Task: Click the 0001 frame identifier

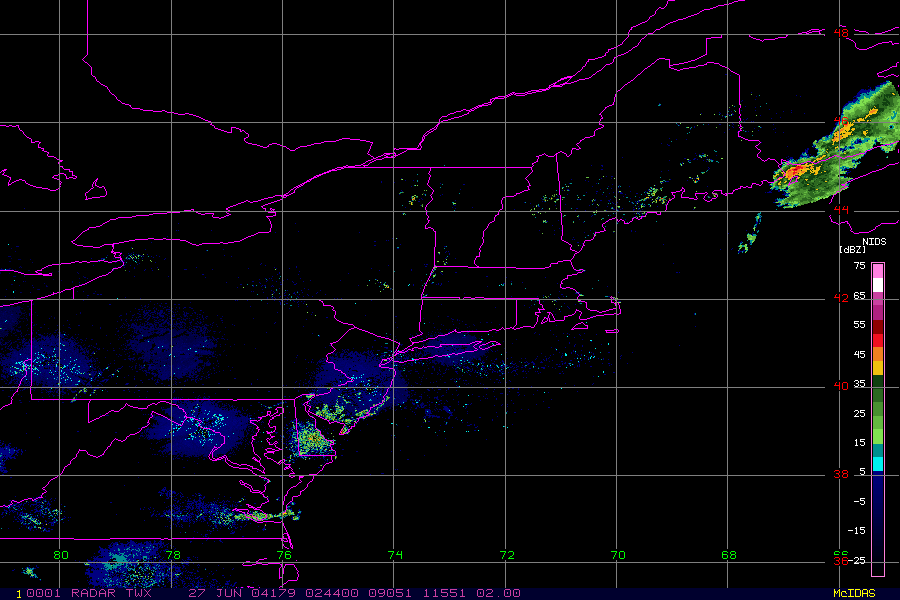Action: pos(43,593)
